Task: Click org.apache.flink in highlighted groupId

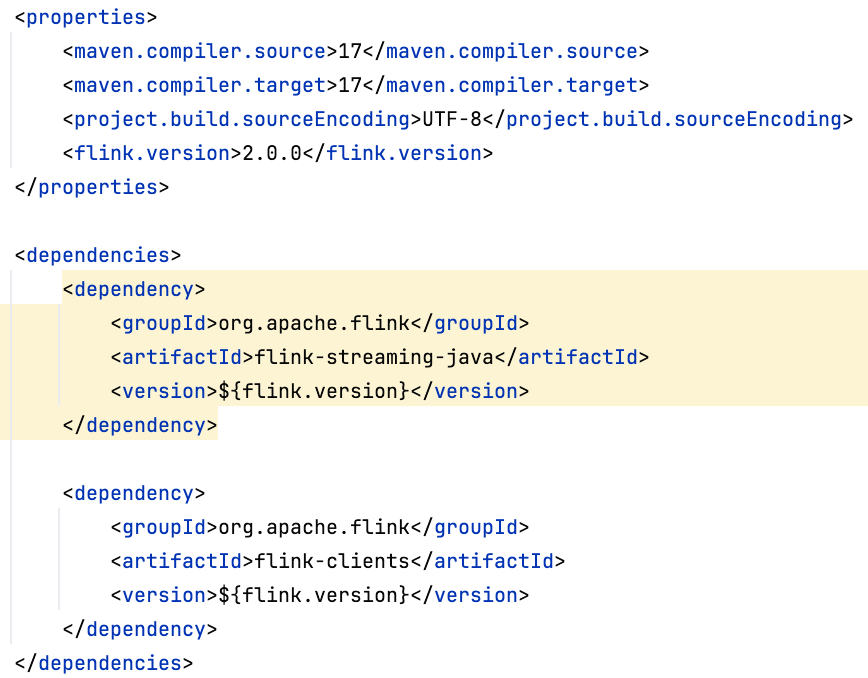Action: [x=314, y=323]
